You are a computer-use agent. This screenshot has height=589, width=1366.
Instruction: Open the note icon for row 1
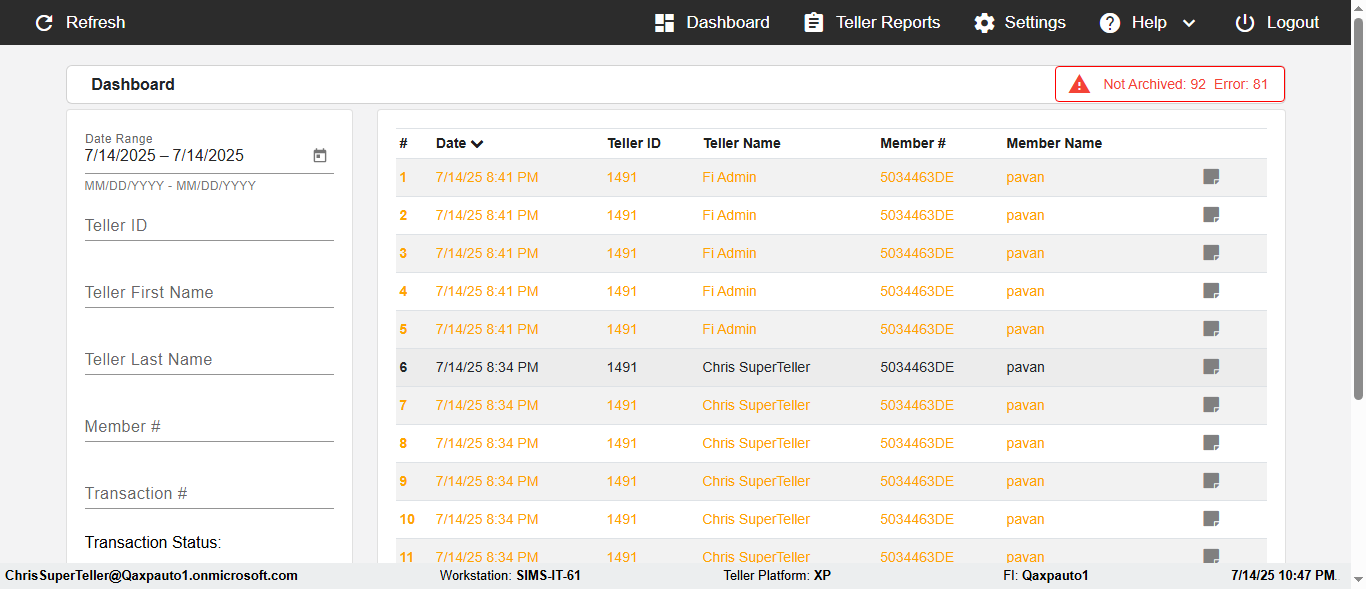pos(1211,177)
